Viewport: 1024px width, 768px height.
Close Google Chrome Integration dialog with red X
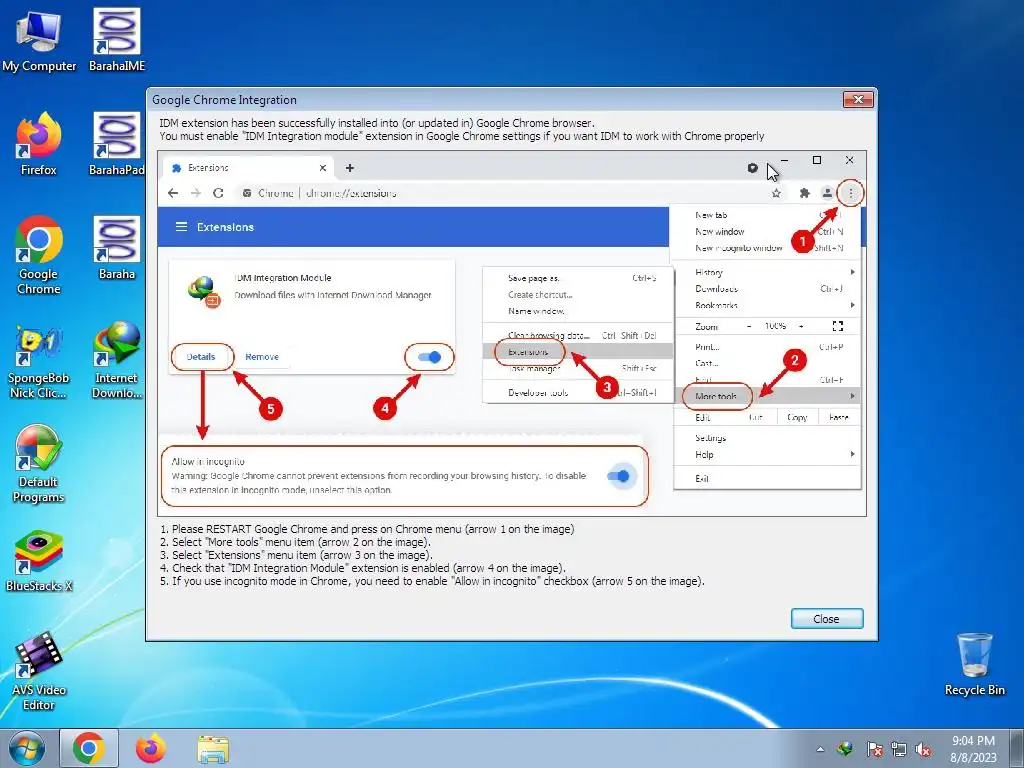pos(858,99)
